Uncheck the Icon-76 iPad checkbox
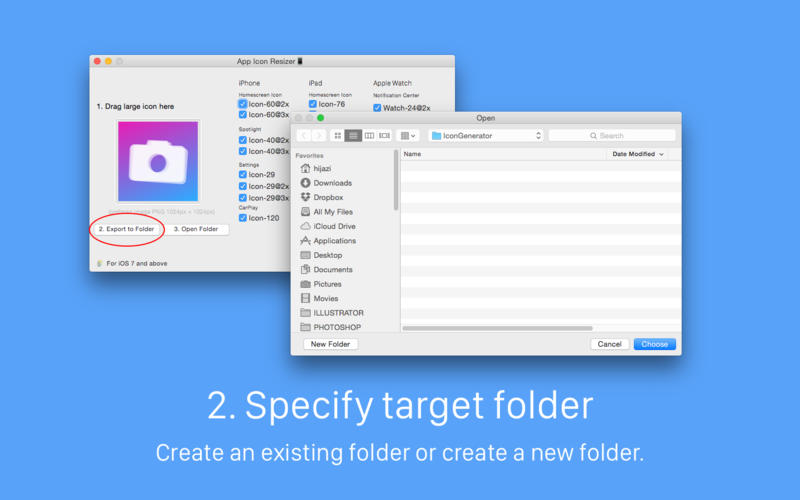This screenshot has height=500, width=800. (313, 104)
